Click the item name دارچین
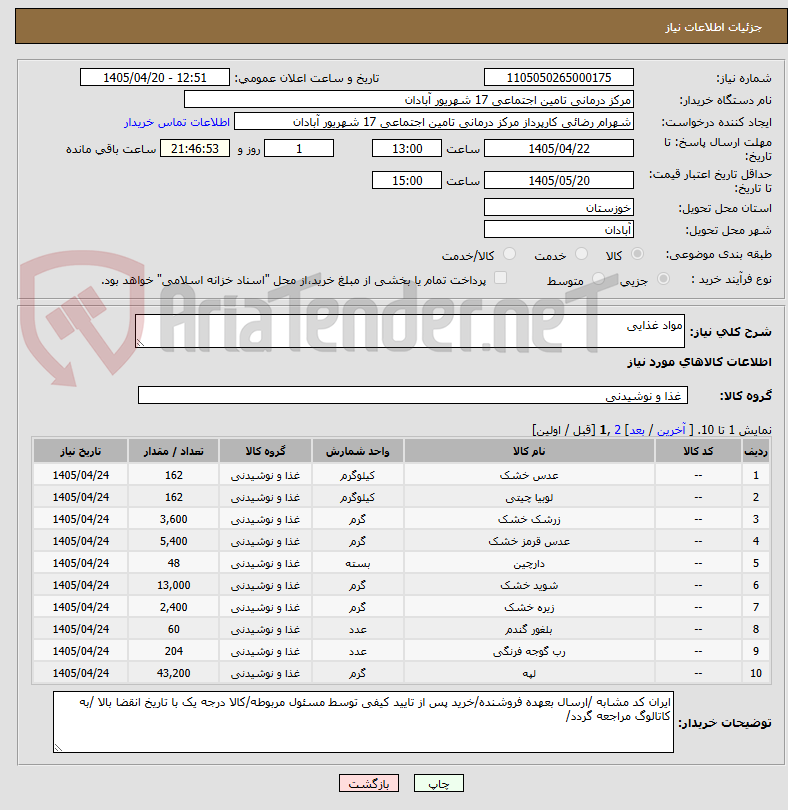 click(x=529, y=564)
